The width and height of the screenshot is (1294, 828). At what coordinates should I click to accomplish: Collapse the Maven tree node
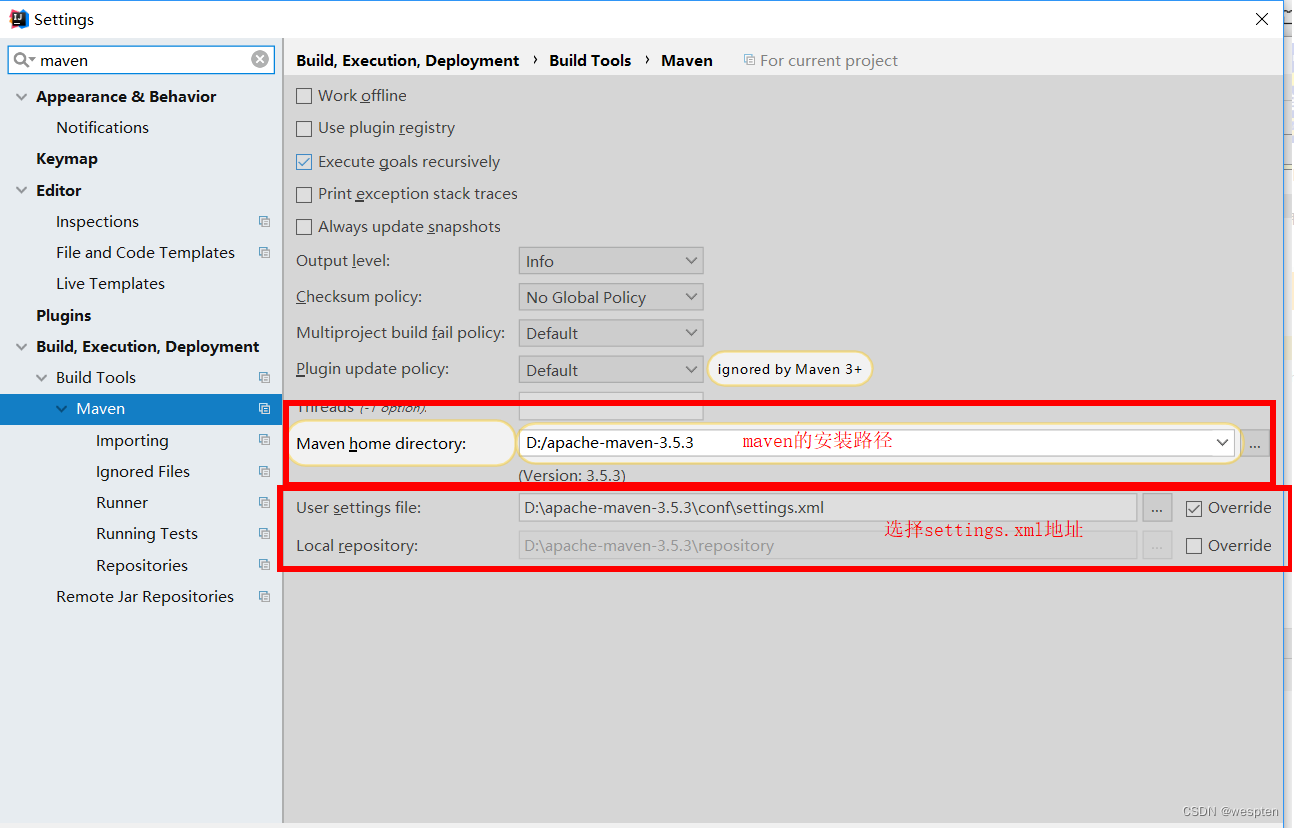pyautogui.click(x=61, y=409)
